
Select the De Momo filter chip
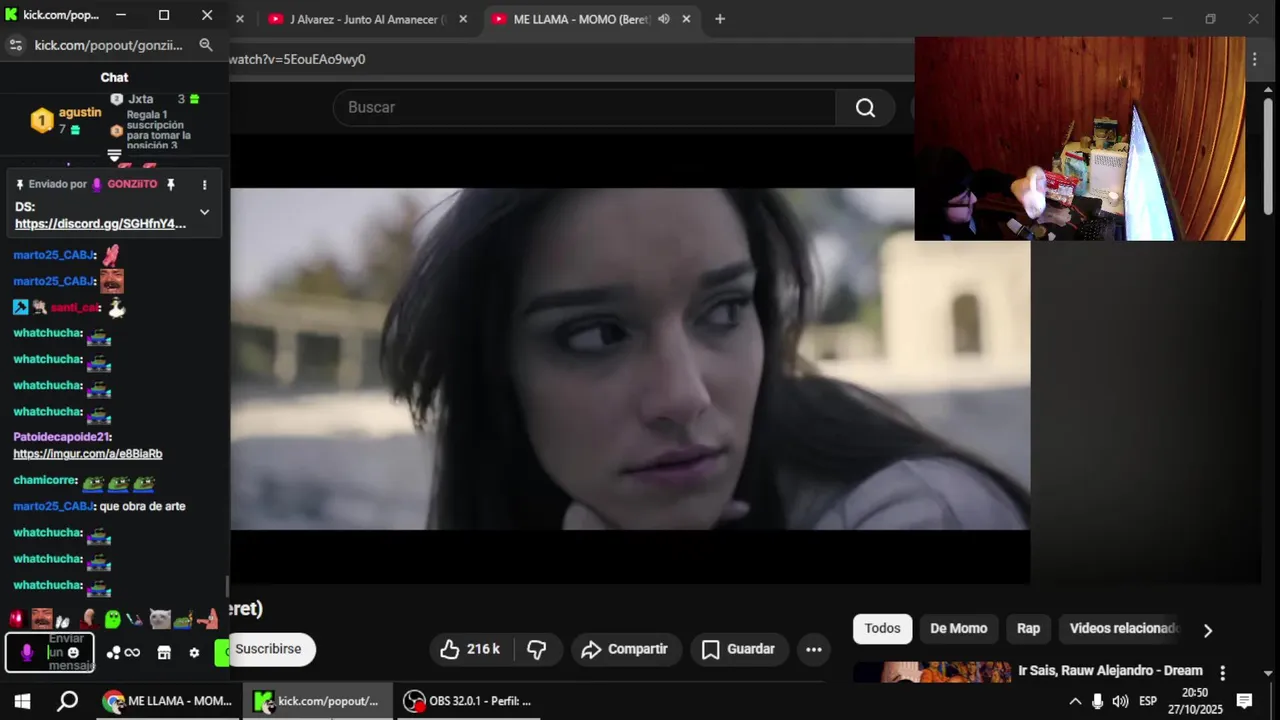958,628
